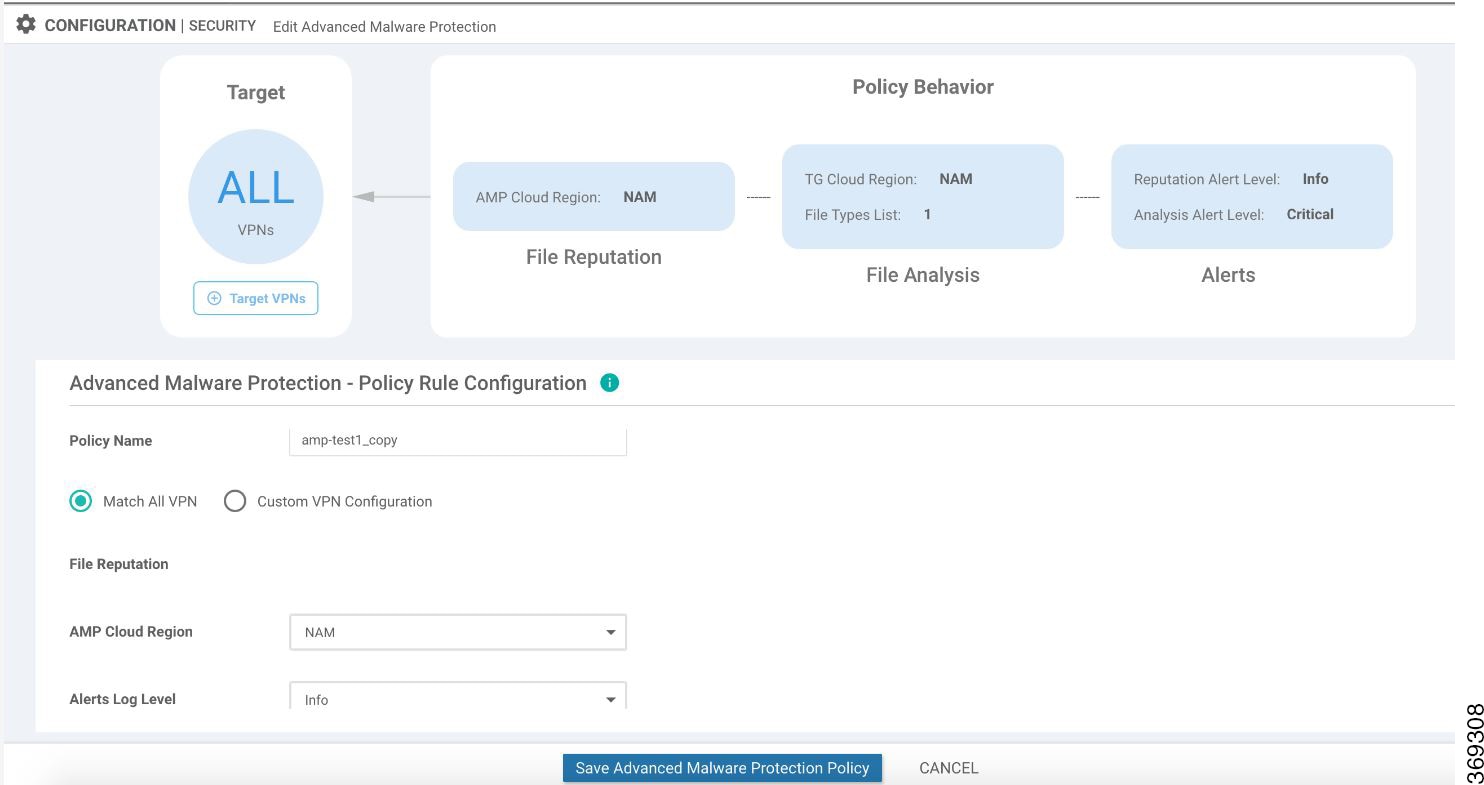Click the Configuration gear icon
This screenshot has height=785, width=1484.
point(26,25)
